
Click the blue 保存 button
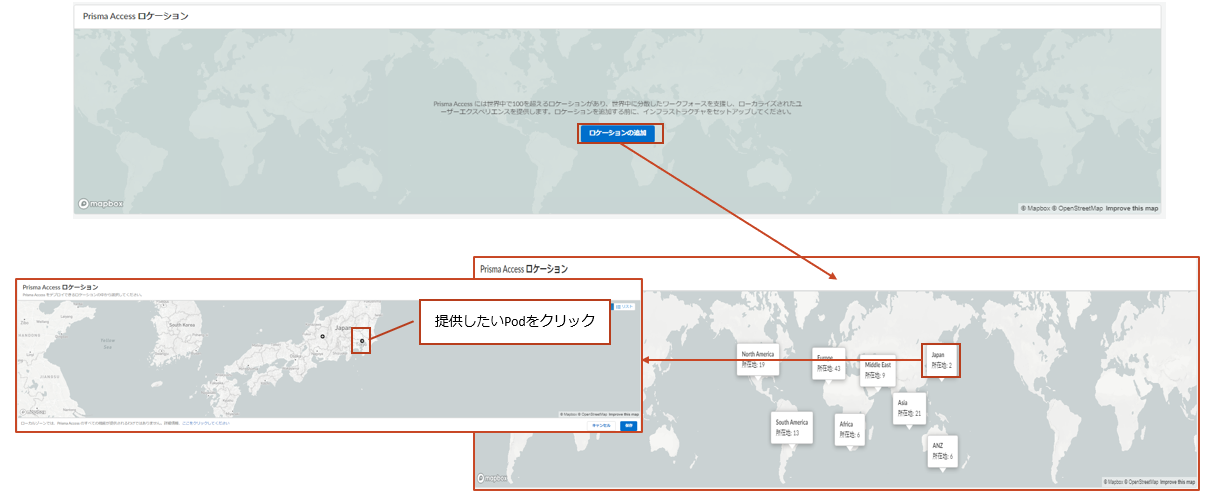(628, 426)
